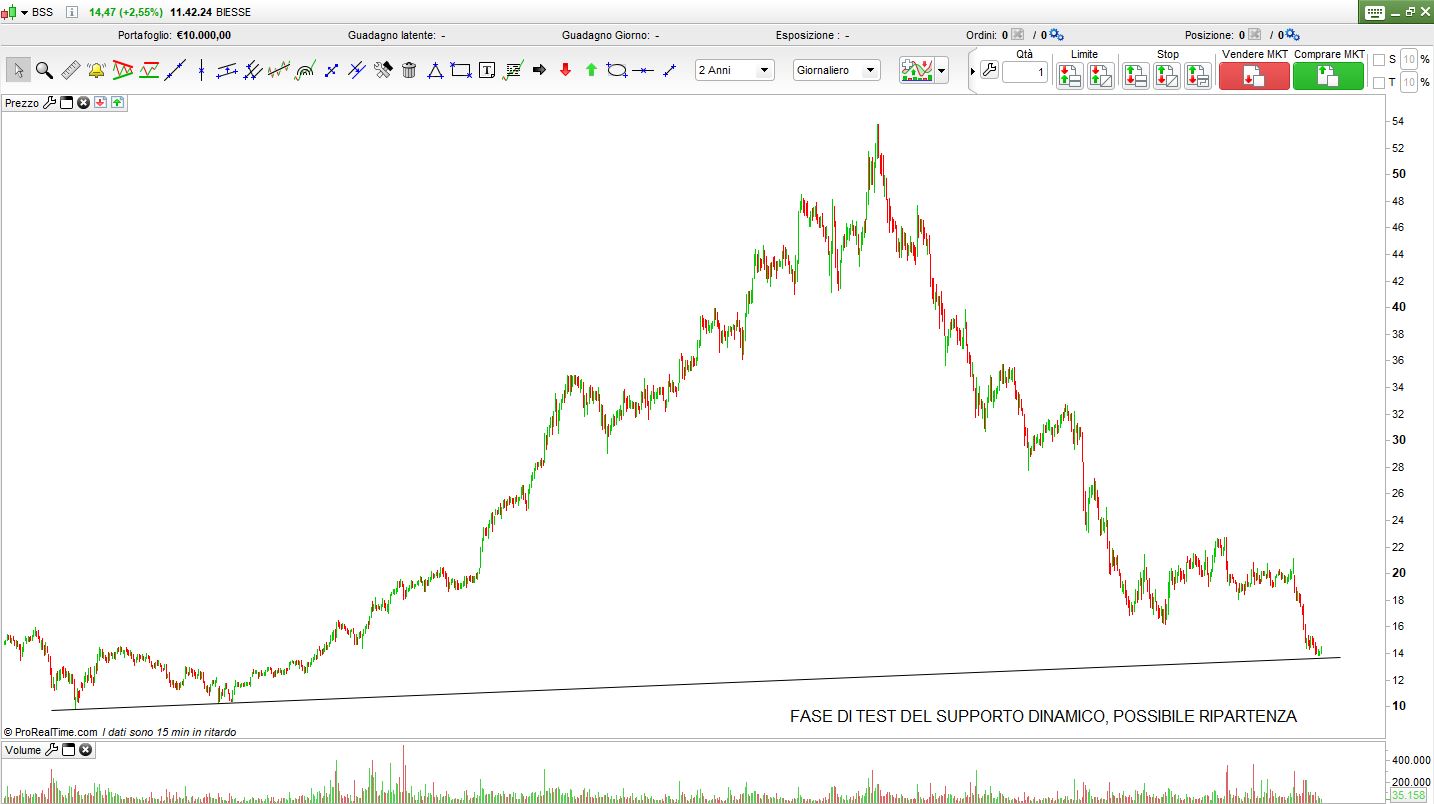The height and width of the screenshot is (804, 1434).
Task: Select the rectangle drawing tool
Action: tap(461, 70)
